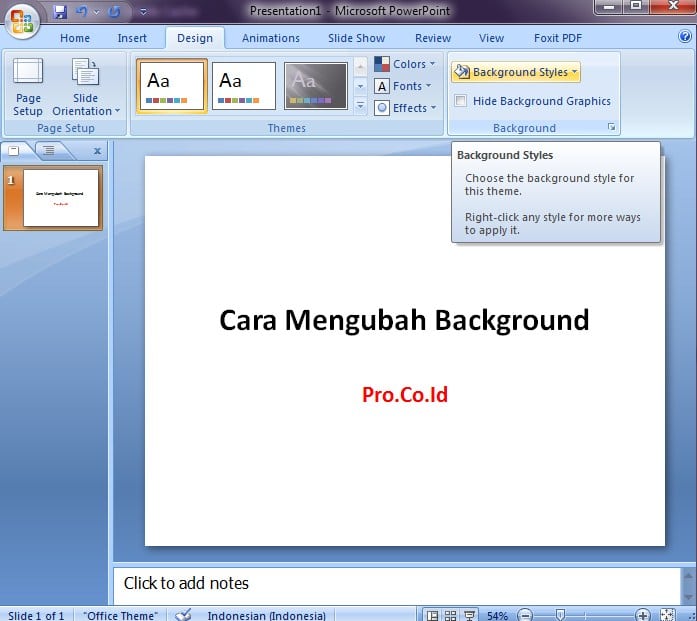Screen dimensions: 697x621
Task: Open the Undo history dropdown arrow
Action: [x=96, y=12]
